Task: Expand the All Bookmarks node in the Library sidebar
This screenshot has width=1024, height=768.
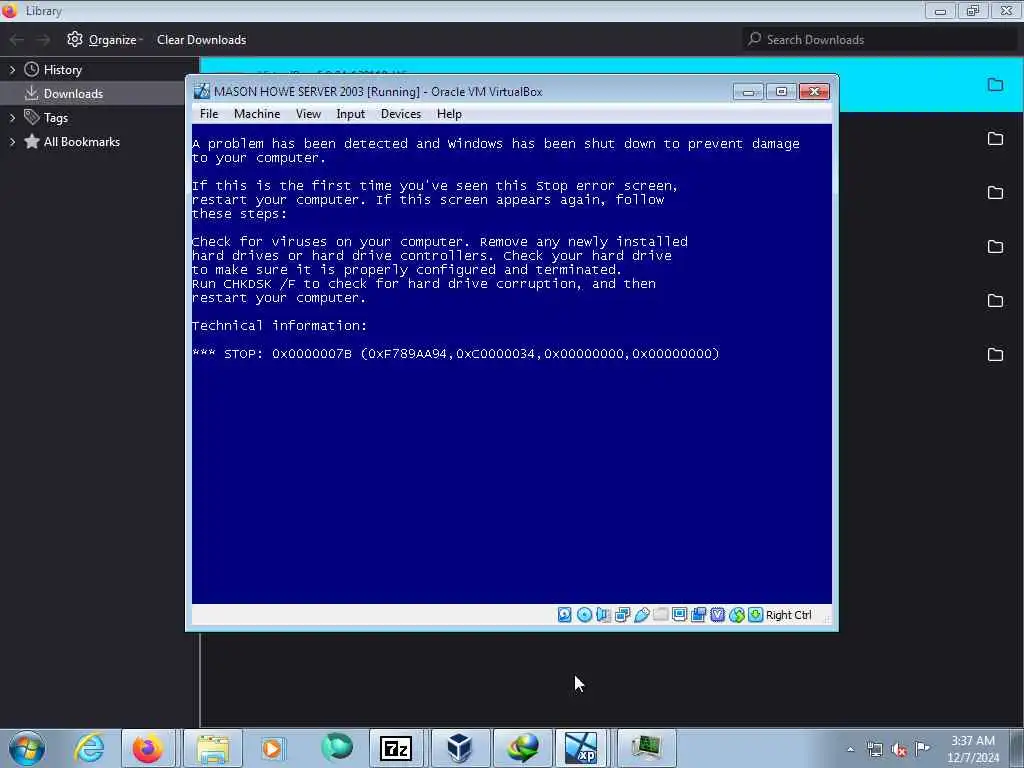Action: [12, 142]
